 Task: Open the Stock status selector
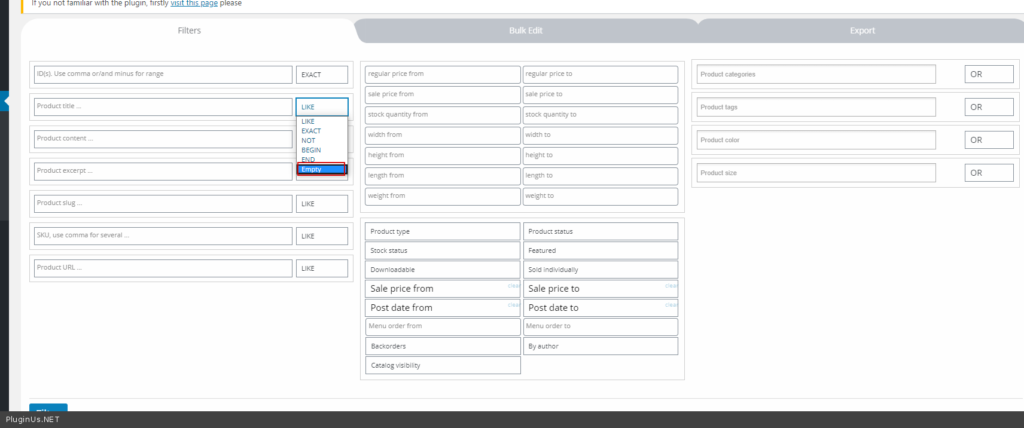[x=442, y=250]
